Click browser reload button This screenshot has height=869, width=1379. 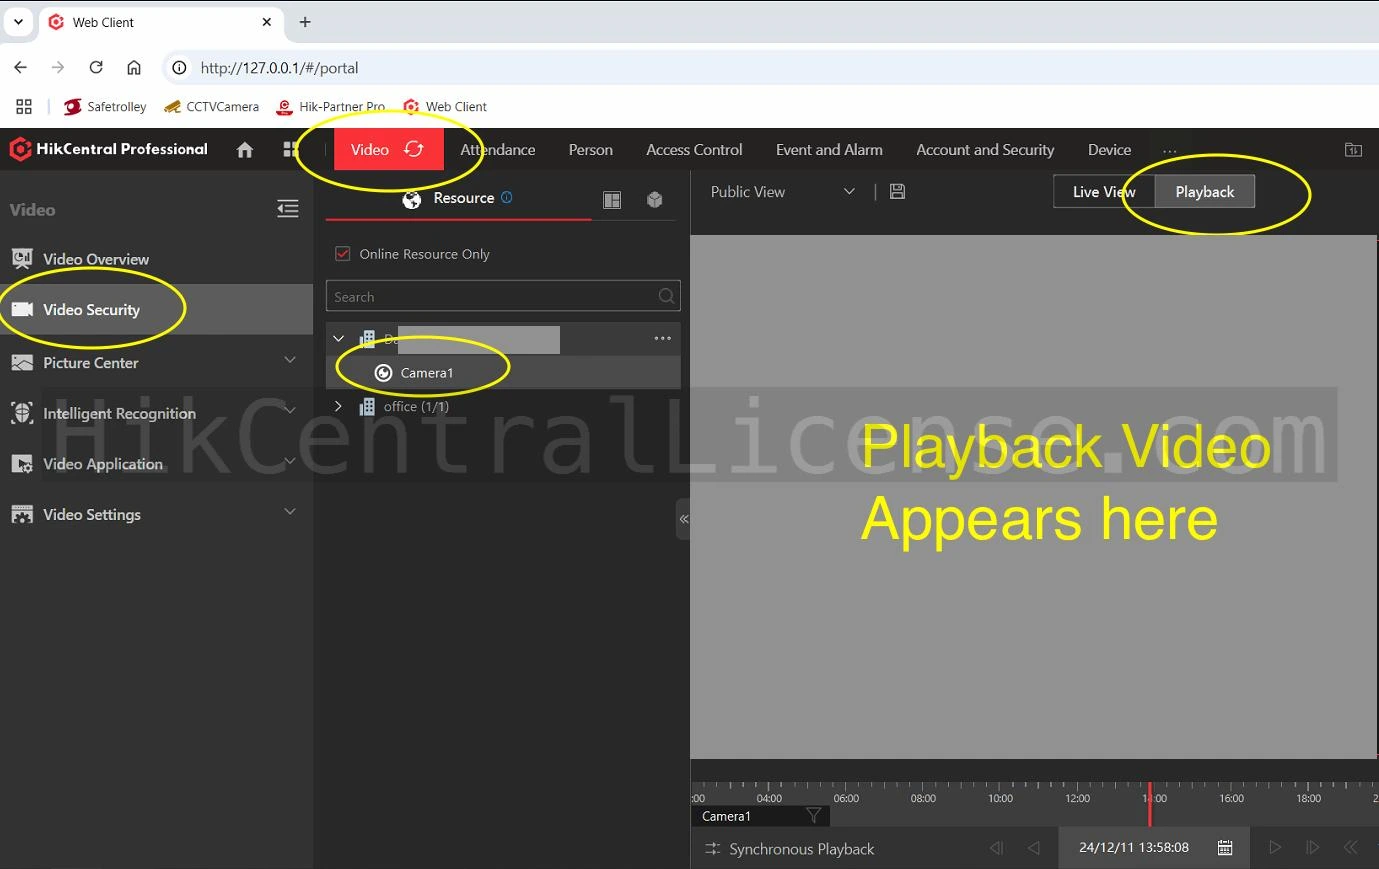coord(96,68)
